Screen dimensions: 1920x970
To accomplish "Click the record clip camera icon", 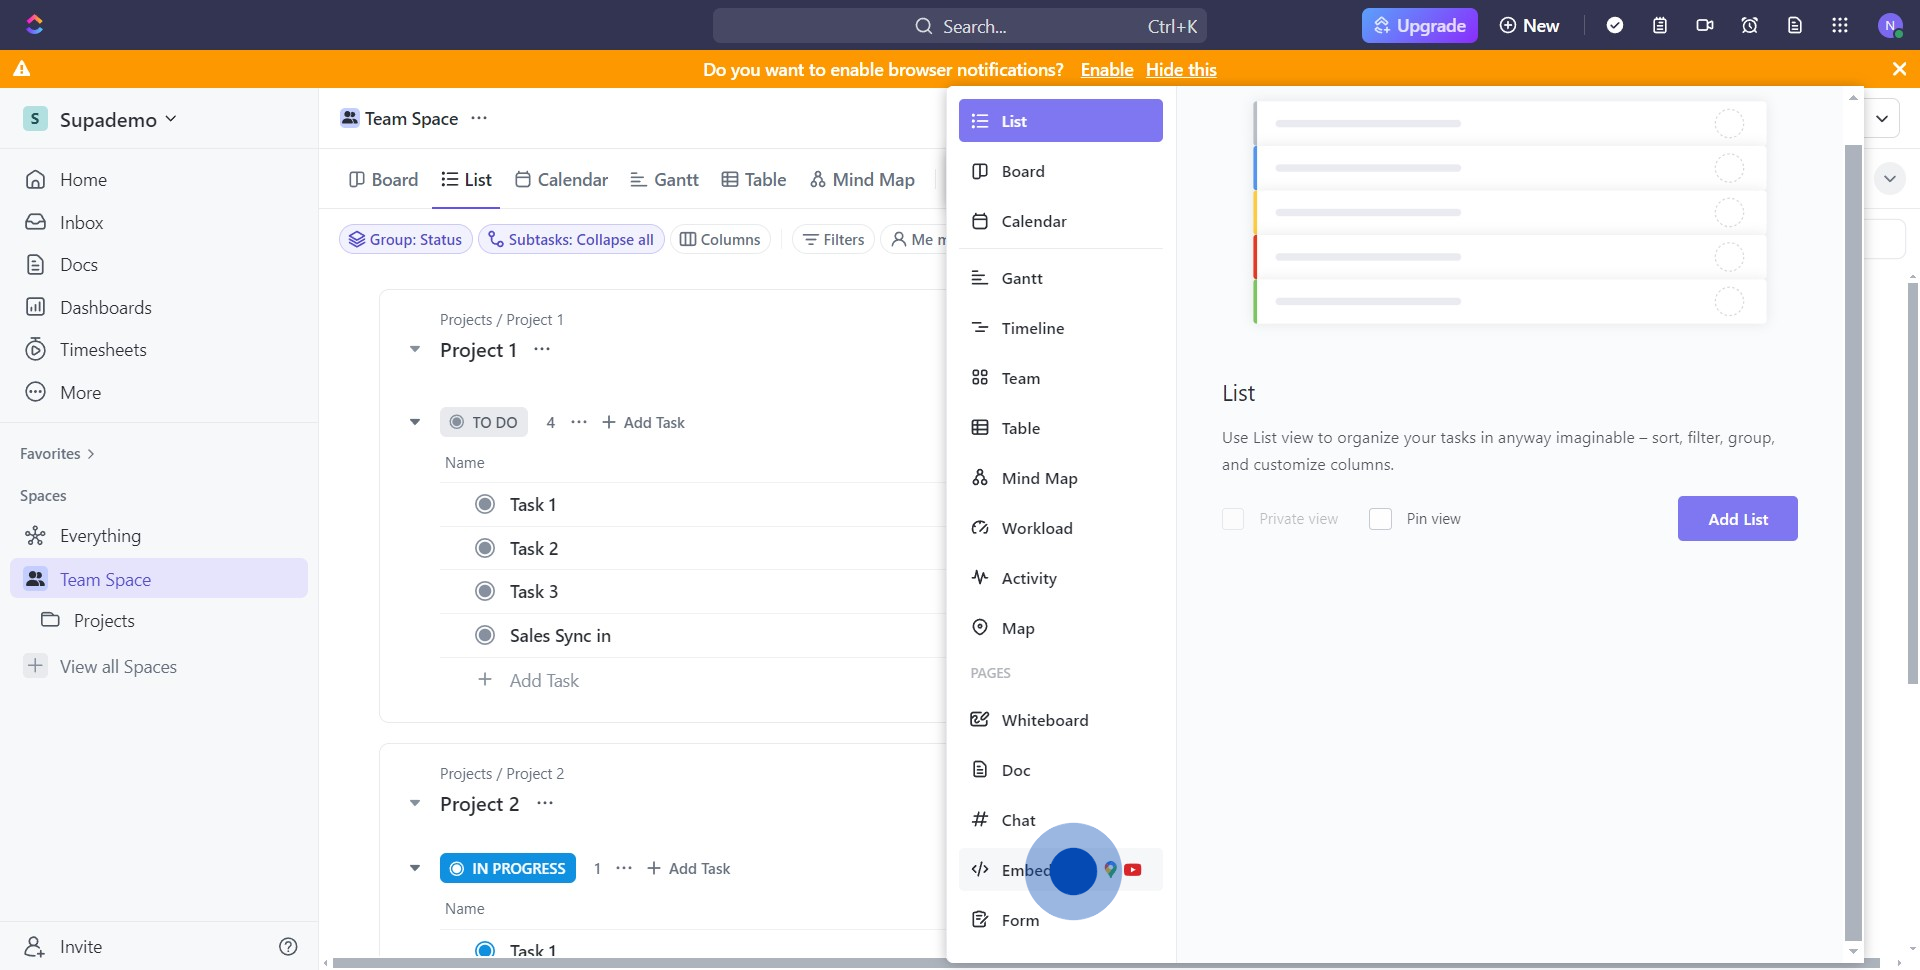I will [x=1705, y=26].
